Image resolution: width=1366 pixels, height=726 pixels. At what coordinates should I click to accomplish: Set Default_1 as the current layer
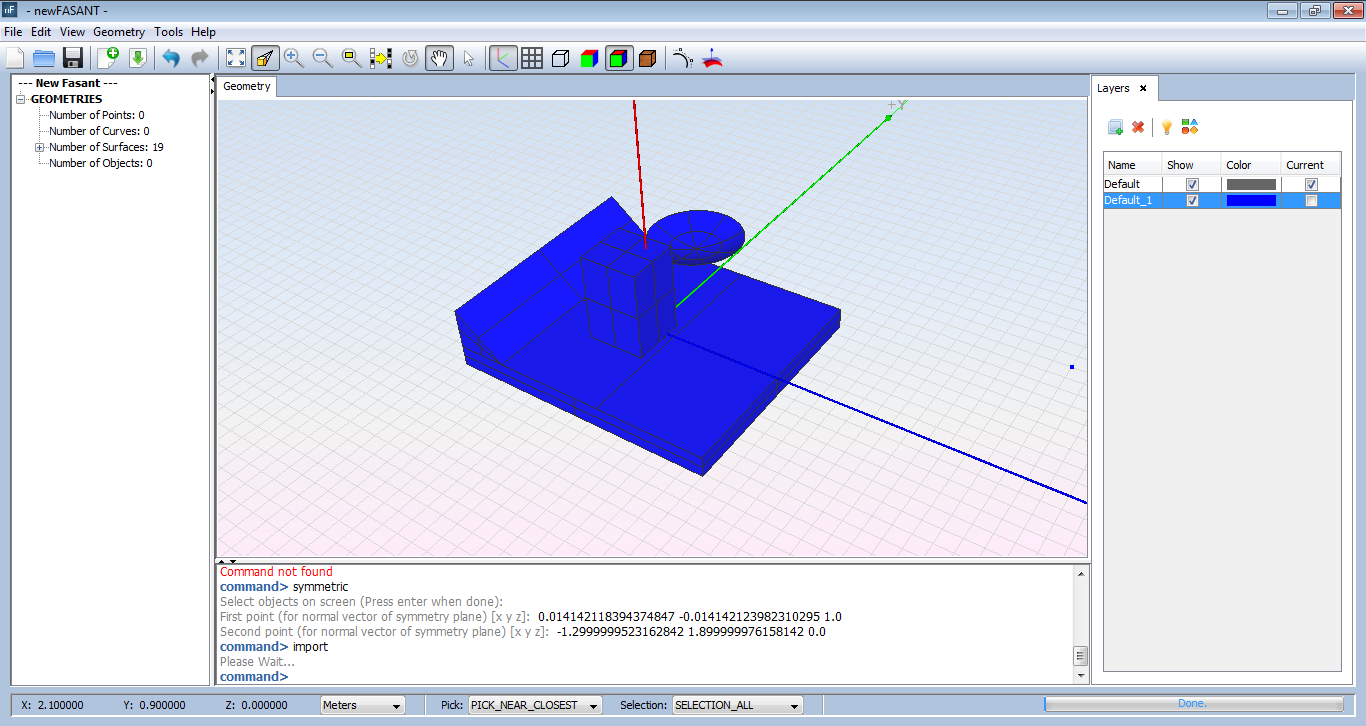coord(1311,201)
